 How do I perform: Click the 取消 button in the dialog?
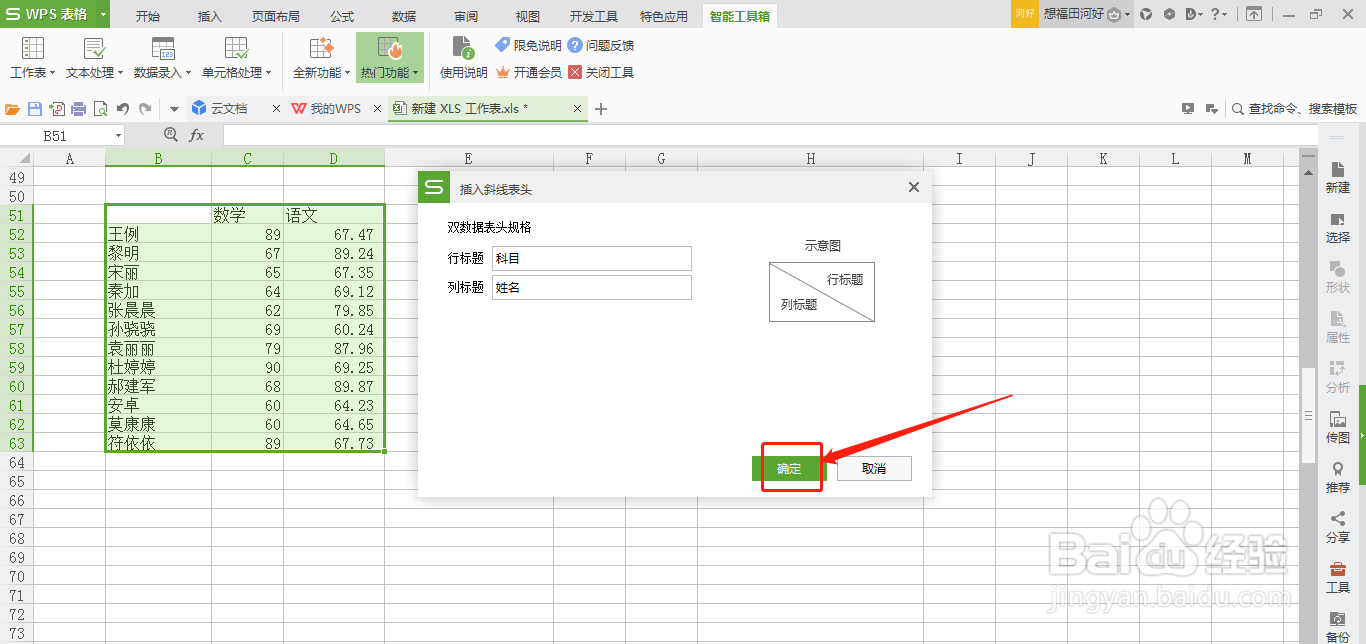873,468
